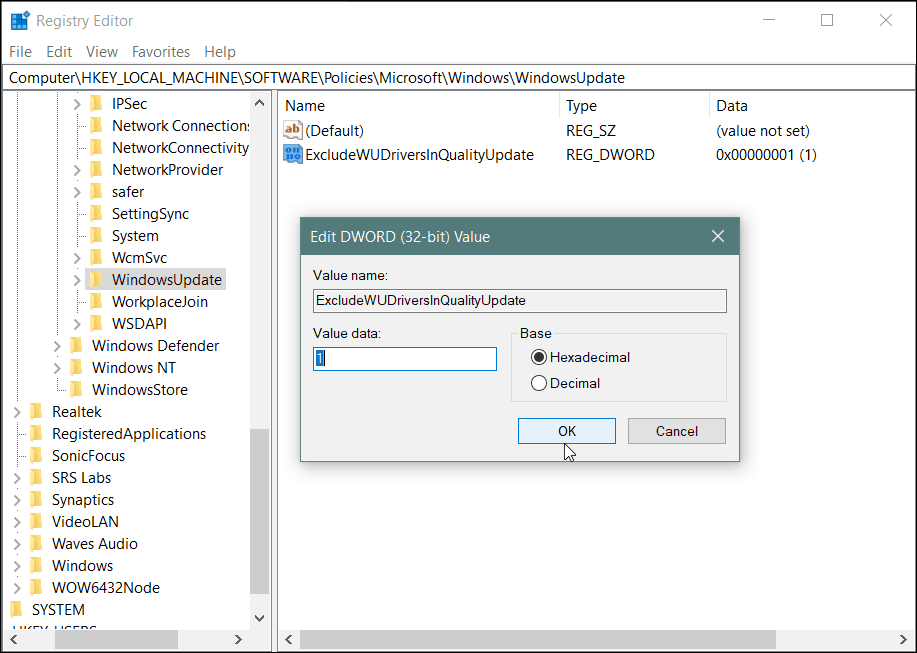Expand the NetworkProvider key

77,170
